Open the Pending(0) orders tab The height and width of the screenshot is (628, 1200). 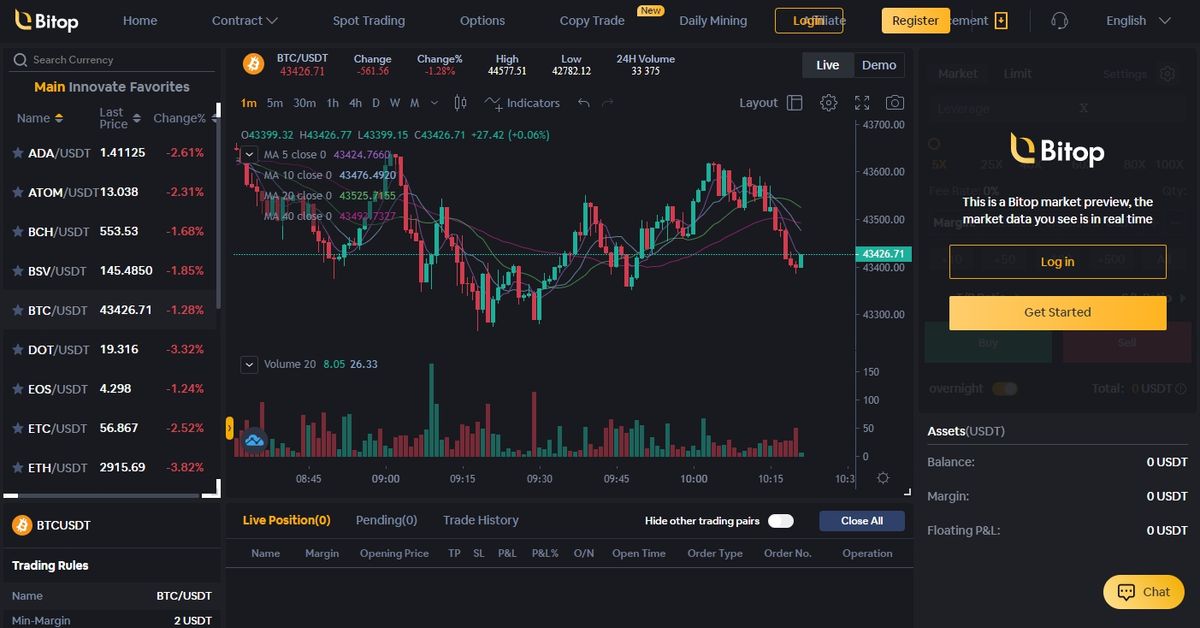tap(386, 520)
